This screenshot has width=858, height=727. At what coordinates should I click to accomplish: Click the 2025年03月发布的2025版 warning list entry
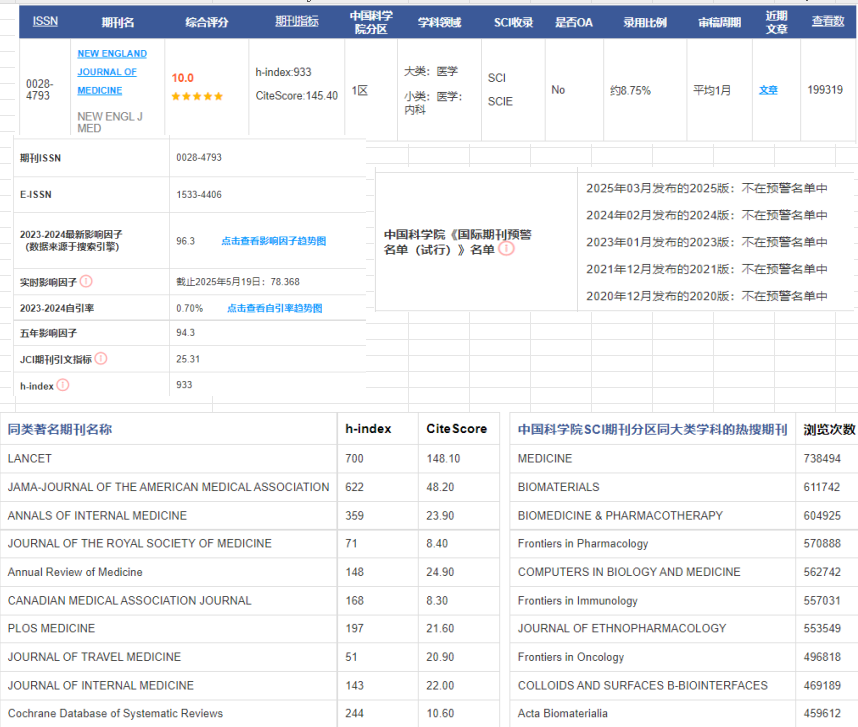pos(707,188)
